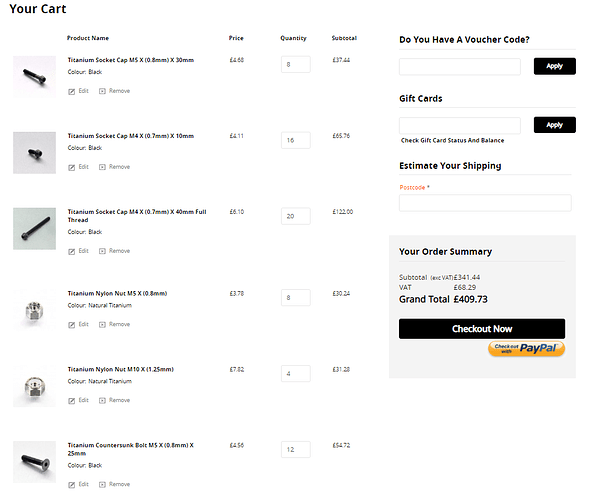Click Edit icon for Socket Cap M4 10mm

pos(72,167)
